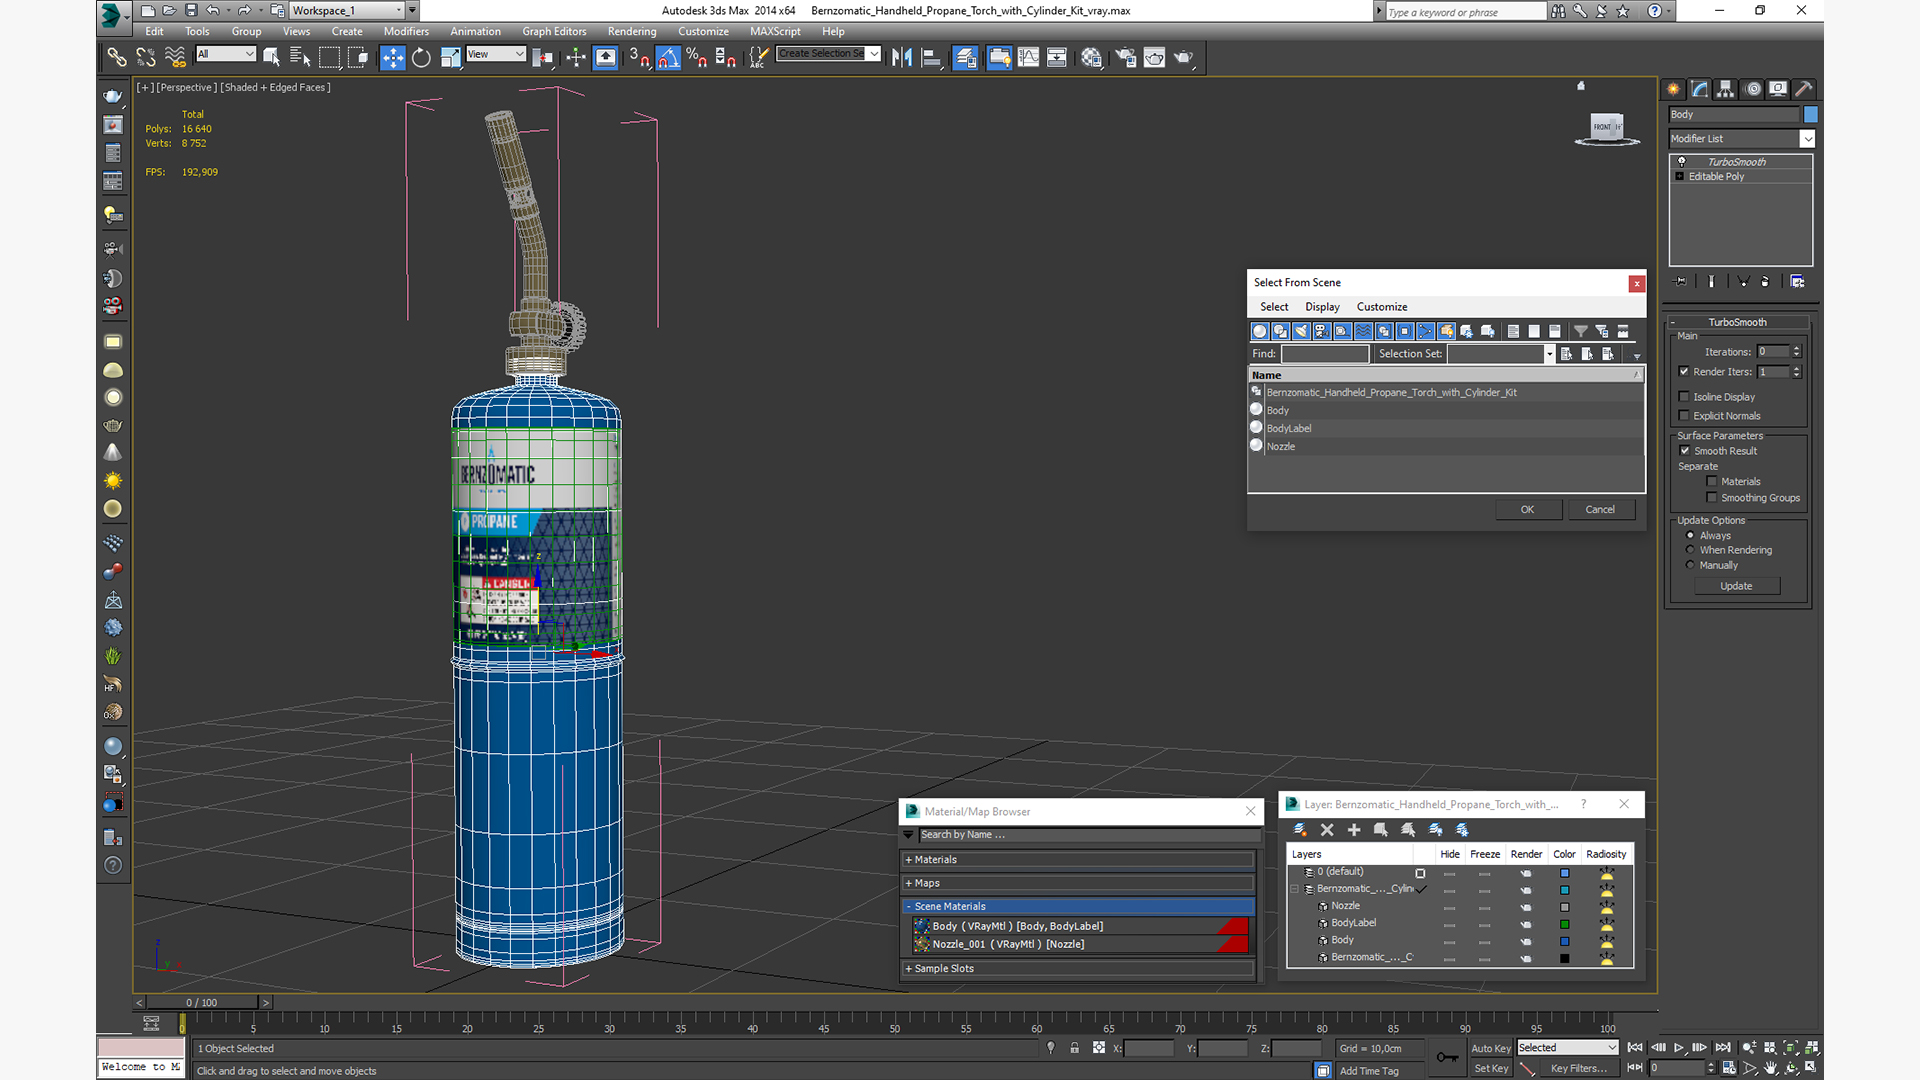Open the View reference coordinate dropdown
Image resolution: width=1920 pixels, height=1080 pixels.
[x=496, y=54]
